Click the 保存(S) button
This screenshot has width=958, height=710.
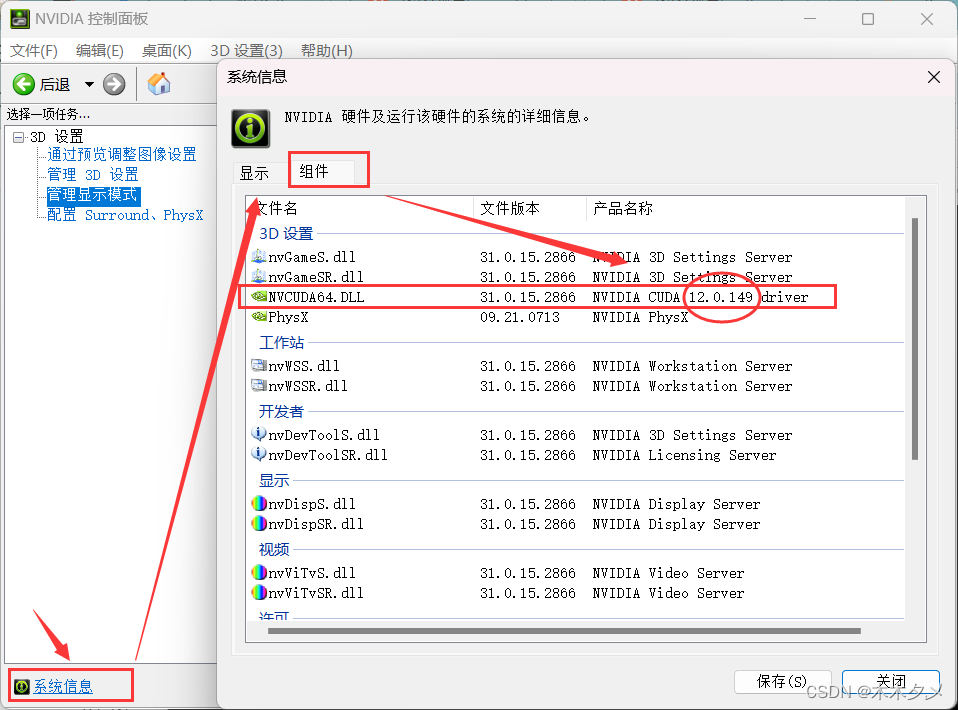click(x=783, y=680)
